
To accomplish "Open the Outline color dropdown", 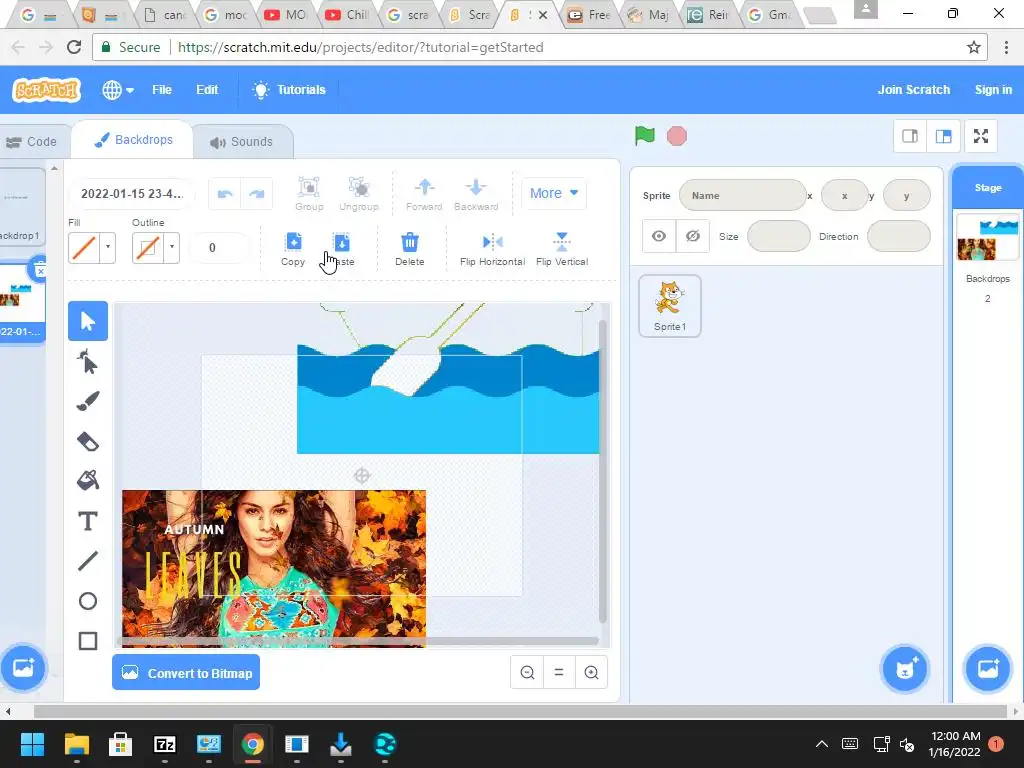I will pos(172,248).
